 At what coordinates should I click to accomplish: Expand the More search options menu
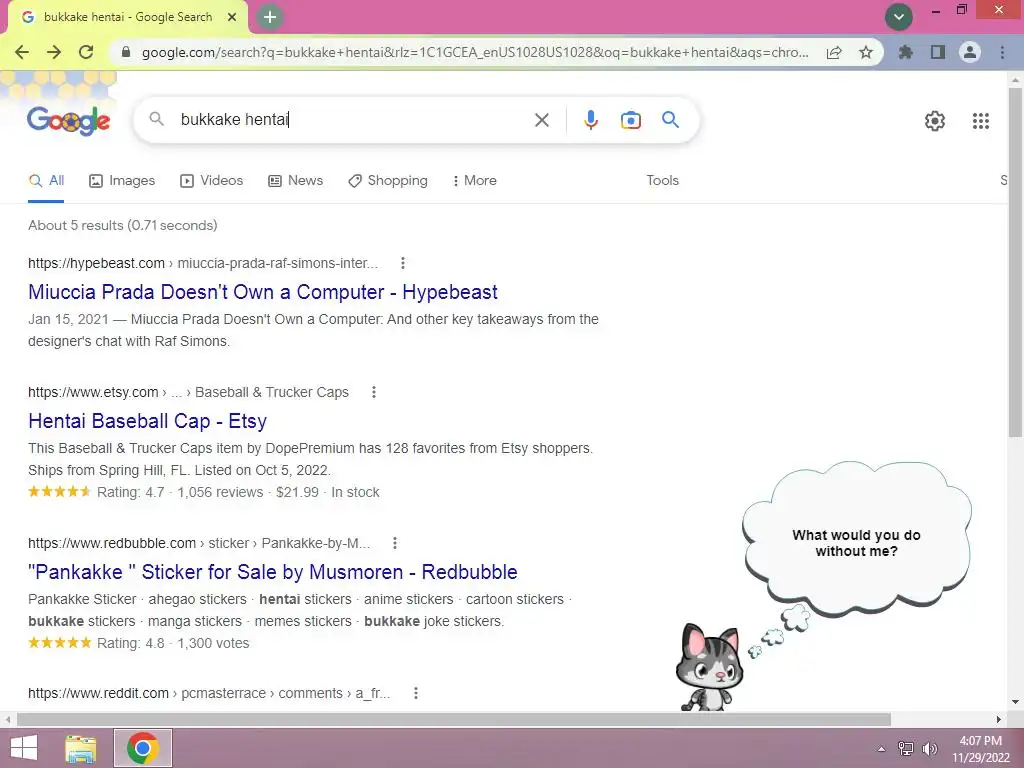click(x=475, y=181)
